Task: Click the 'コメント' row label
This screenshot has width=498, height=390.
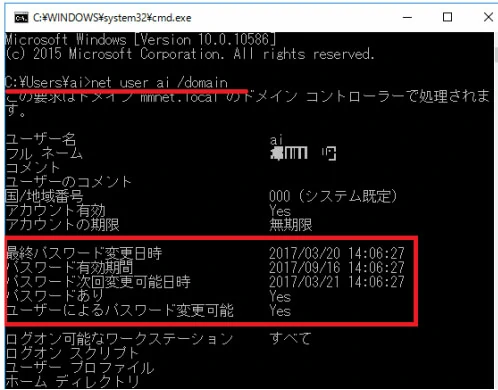Action: click(x=33, y=167)
